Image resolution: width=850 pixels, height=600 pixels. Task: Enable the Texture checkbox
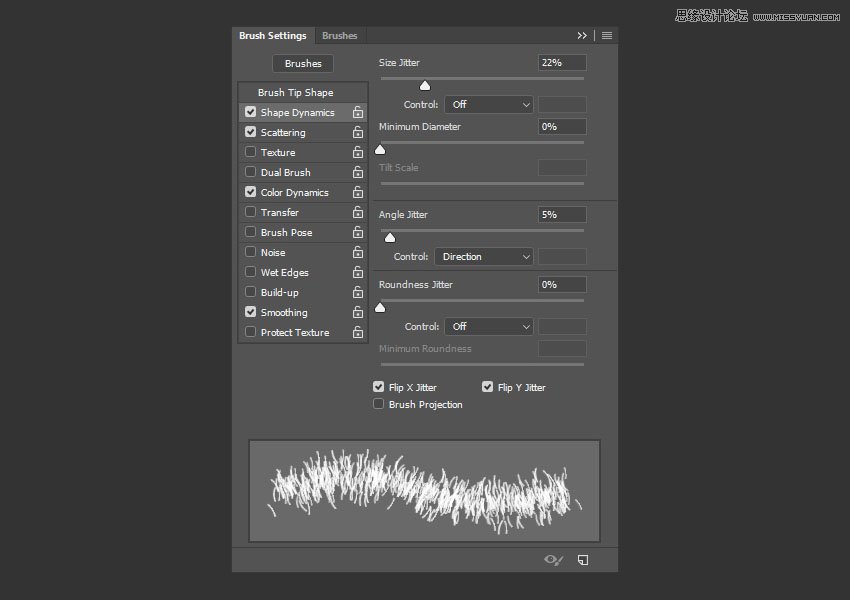(249, 152)
